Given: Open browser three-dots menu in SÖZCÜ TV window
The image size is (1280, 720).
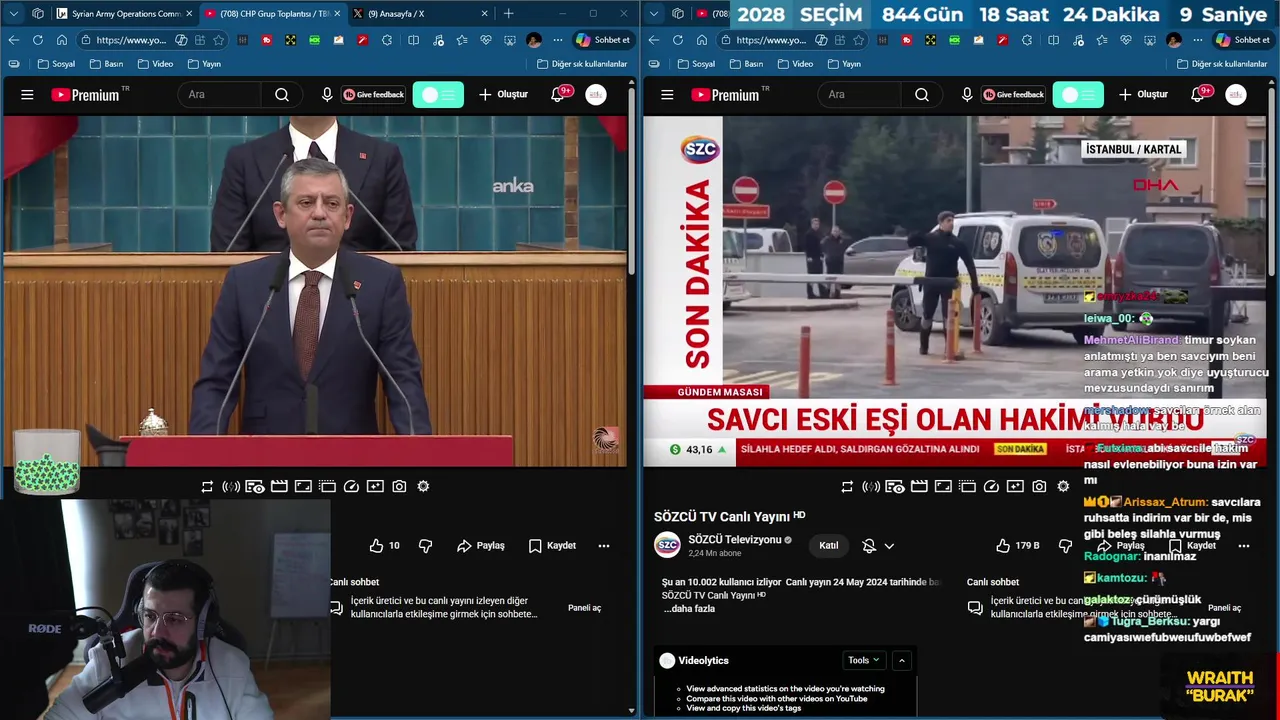Looking at the screenshot, I should tap(1198, 40).
